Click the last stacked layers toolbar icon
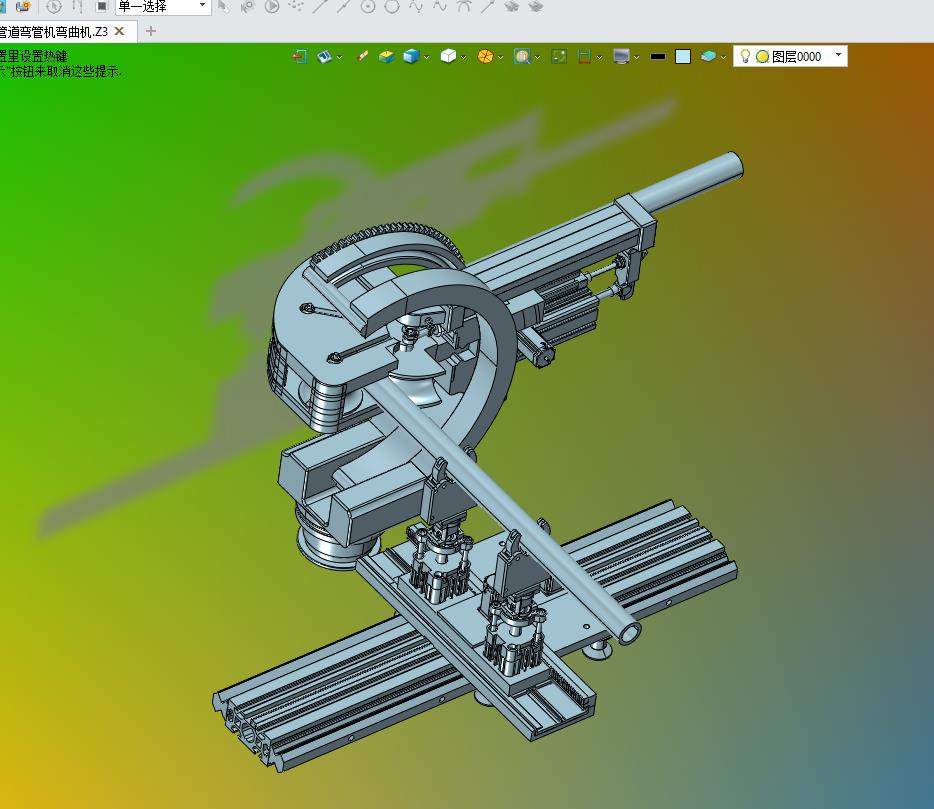934x809 pixels. point(536,7)
